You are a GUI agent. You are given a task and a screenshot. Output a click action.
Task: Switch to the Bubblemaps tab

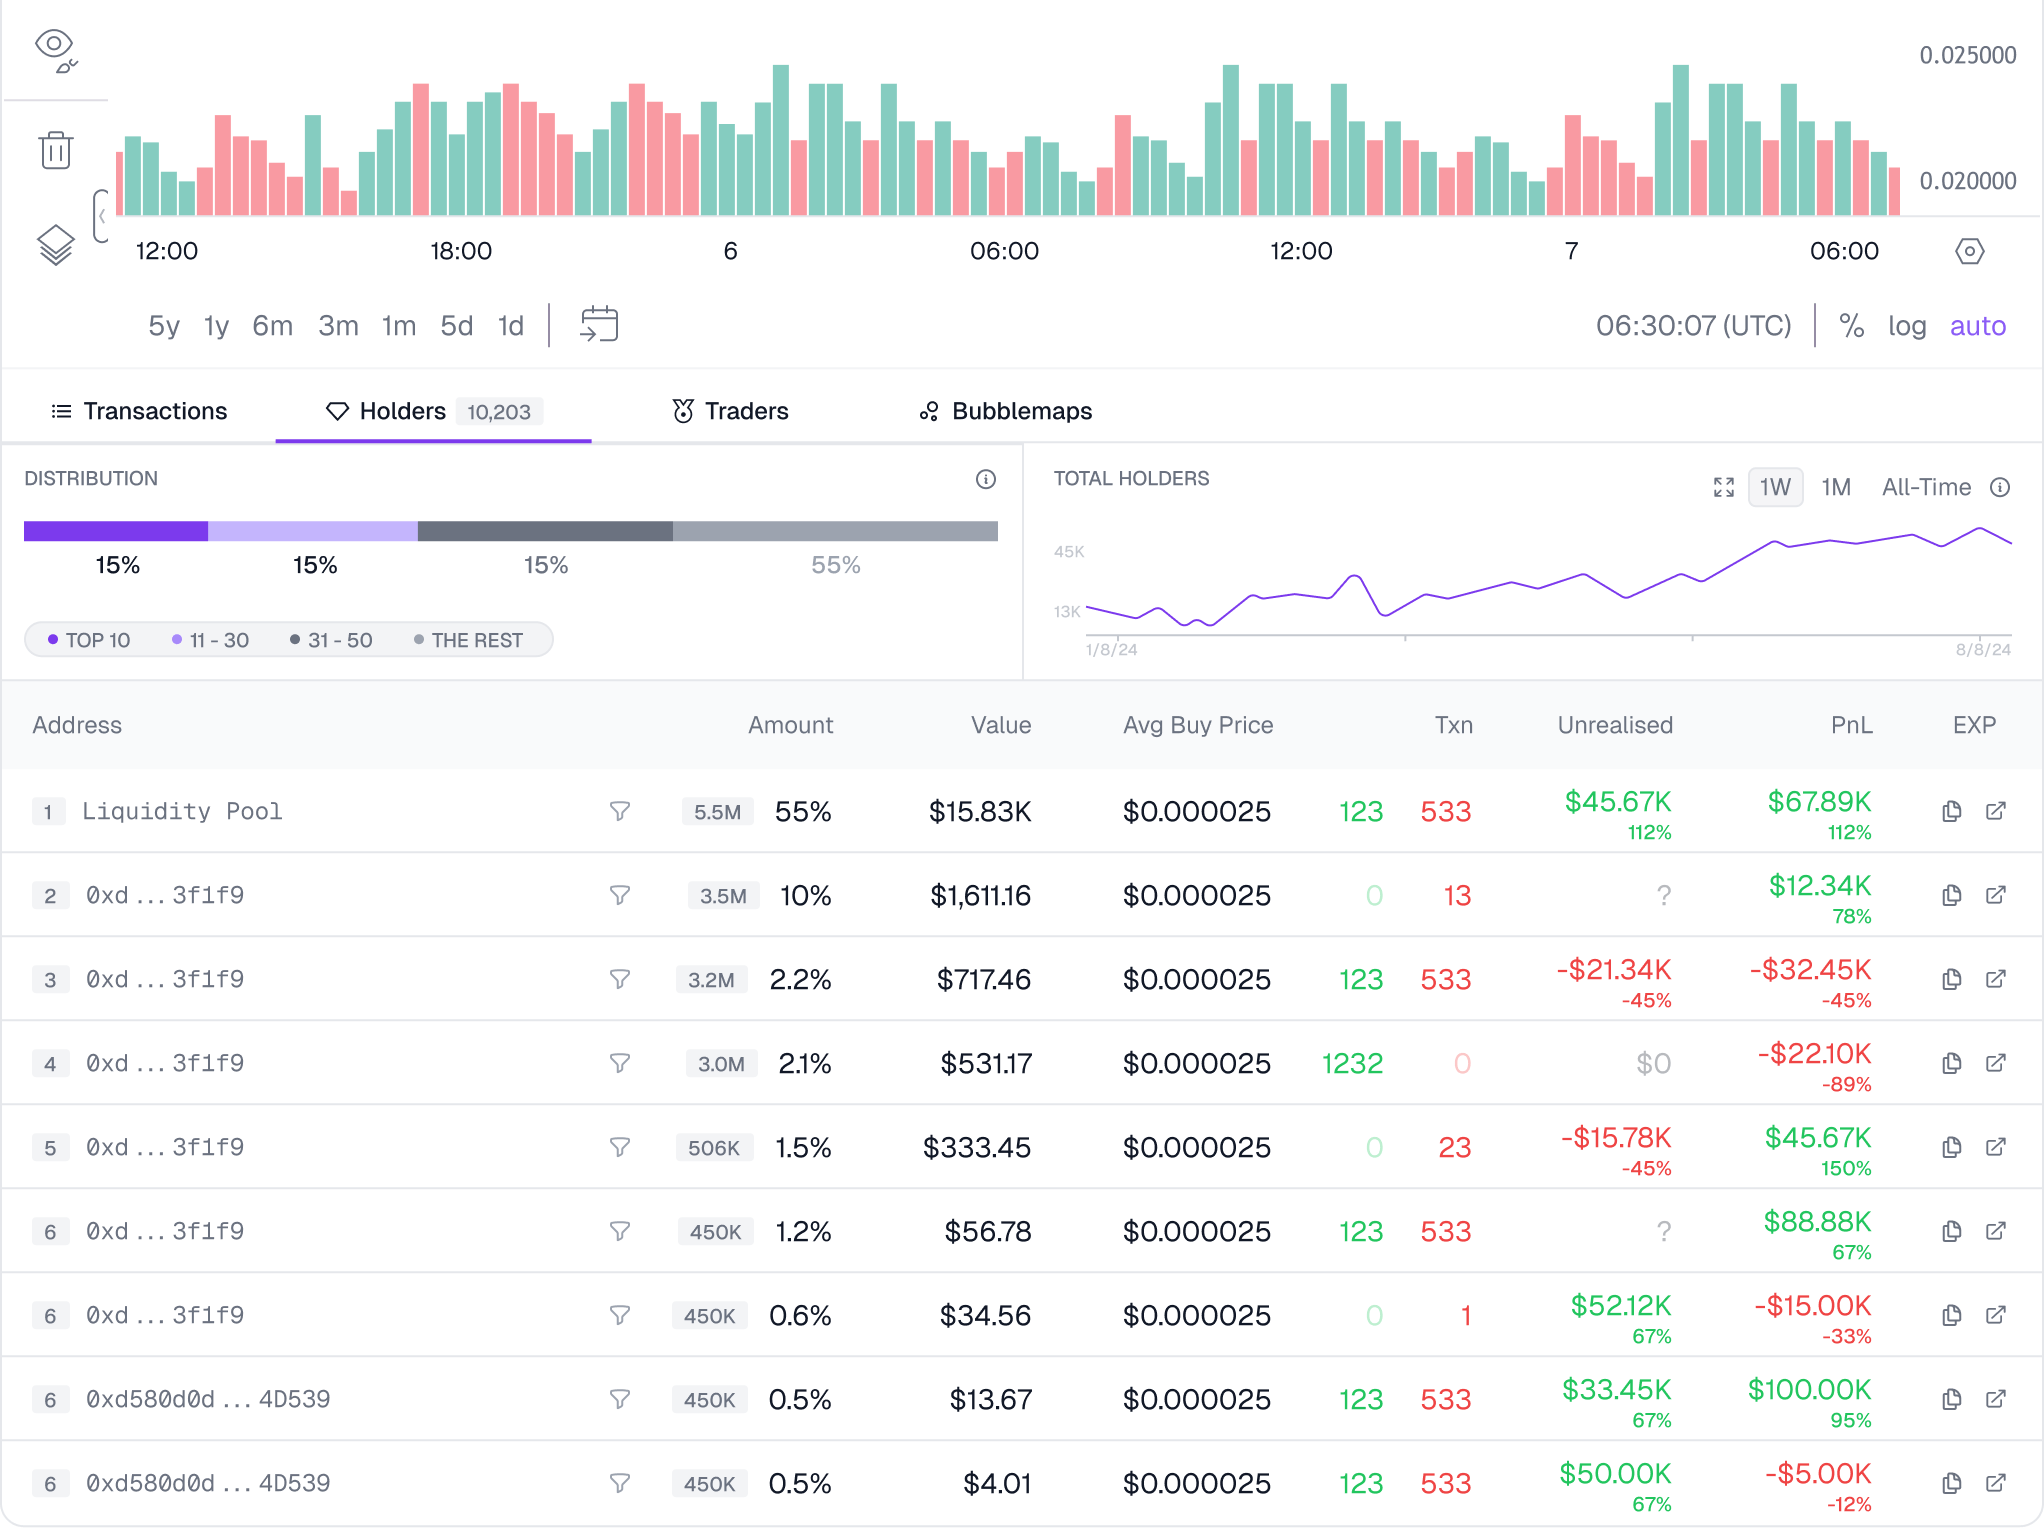1005,411
